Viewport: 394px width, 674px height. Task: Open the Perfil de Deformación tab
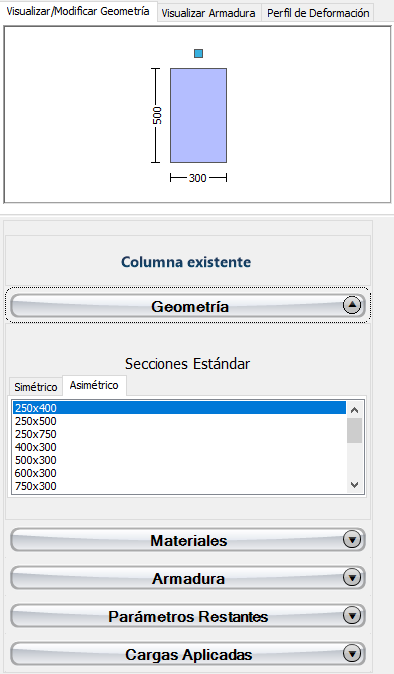pyautogui.click(x=318, y=13)
